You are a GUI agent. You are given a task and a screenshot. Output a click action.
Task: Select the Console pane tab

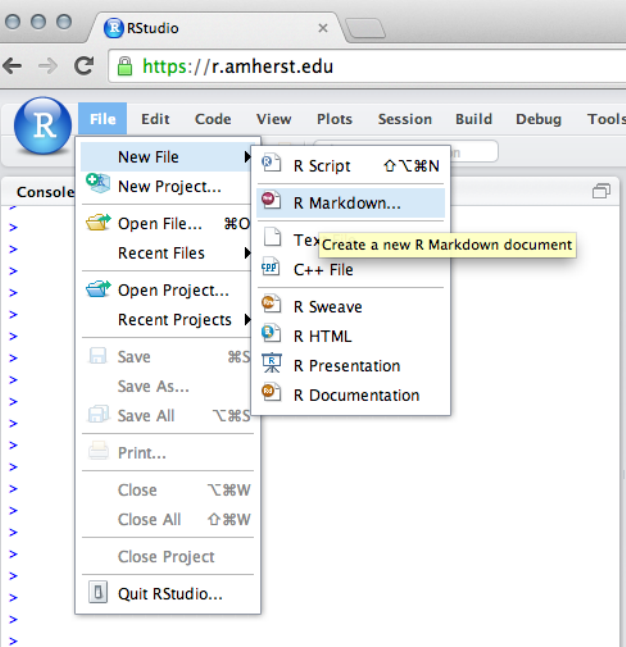click(x=45, y=192)
